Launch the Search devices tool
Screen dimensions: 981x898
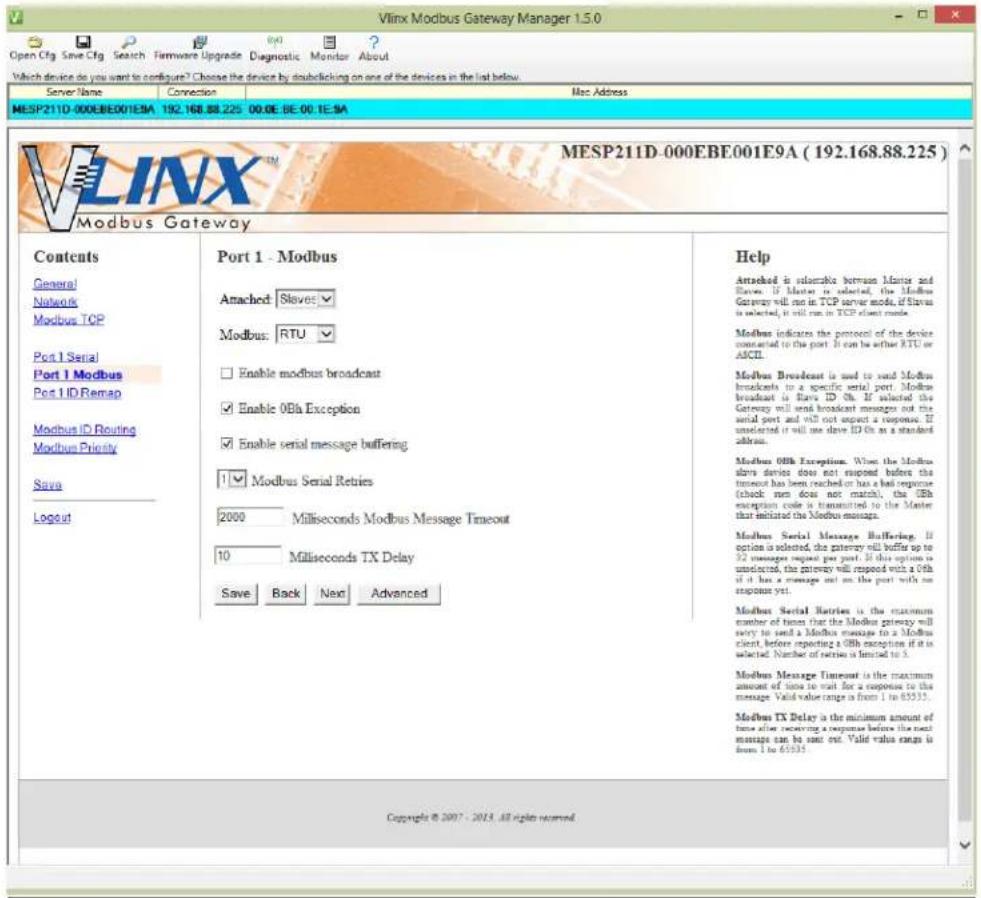129,48
